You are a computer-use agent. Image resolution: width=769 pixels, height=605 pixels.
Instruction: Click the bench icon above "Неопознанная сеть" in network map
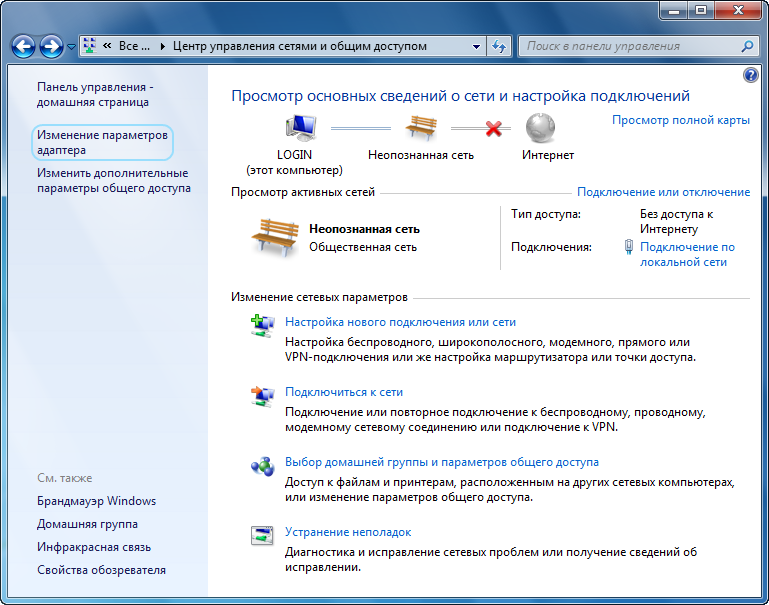(x=420, y=127)
